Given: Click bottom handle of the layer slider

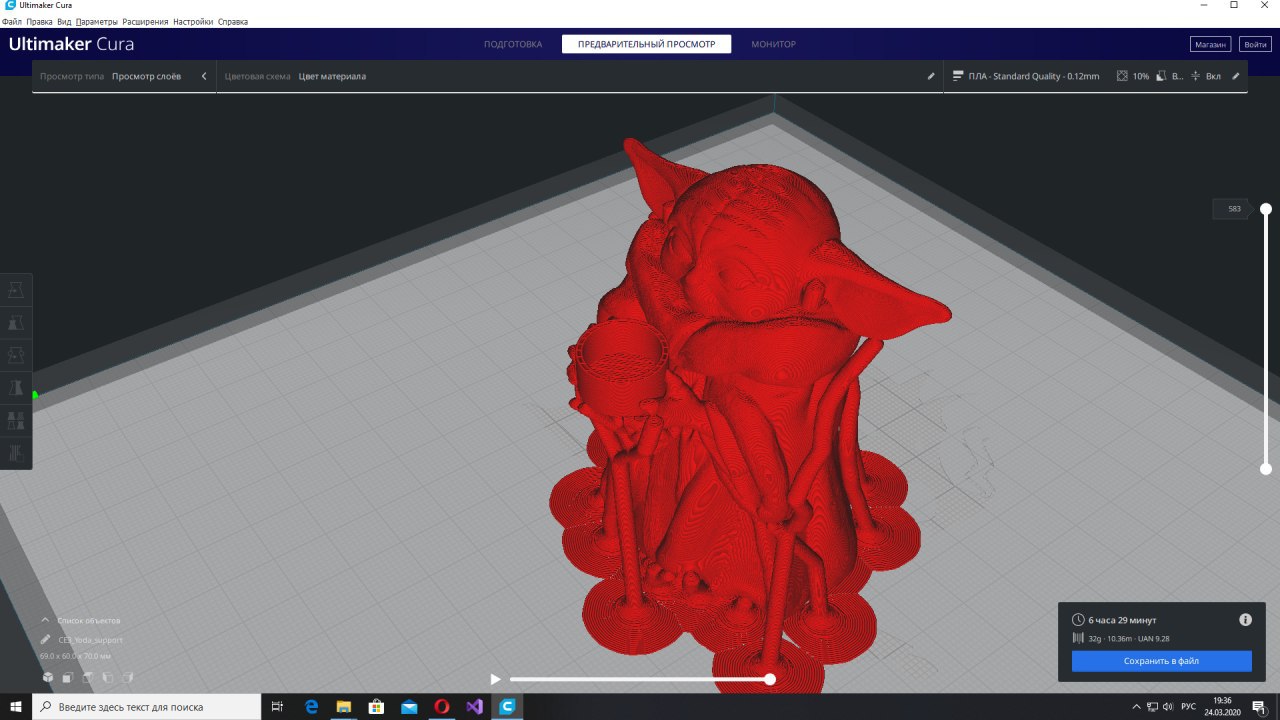Looking at the screenshot, I should [1266, 469].
